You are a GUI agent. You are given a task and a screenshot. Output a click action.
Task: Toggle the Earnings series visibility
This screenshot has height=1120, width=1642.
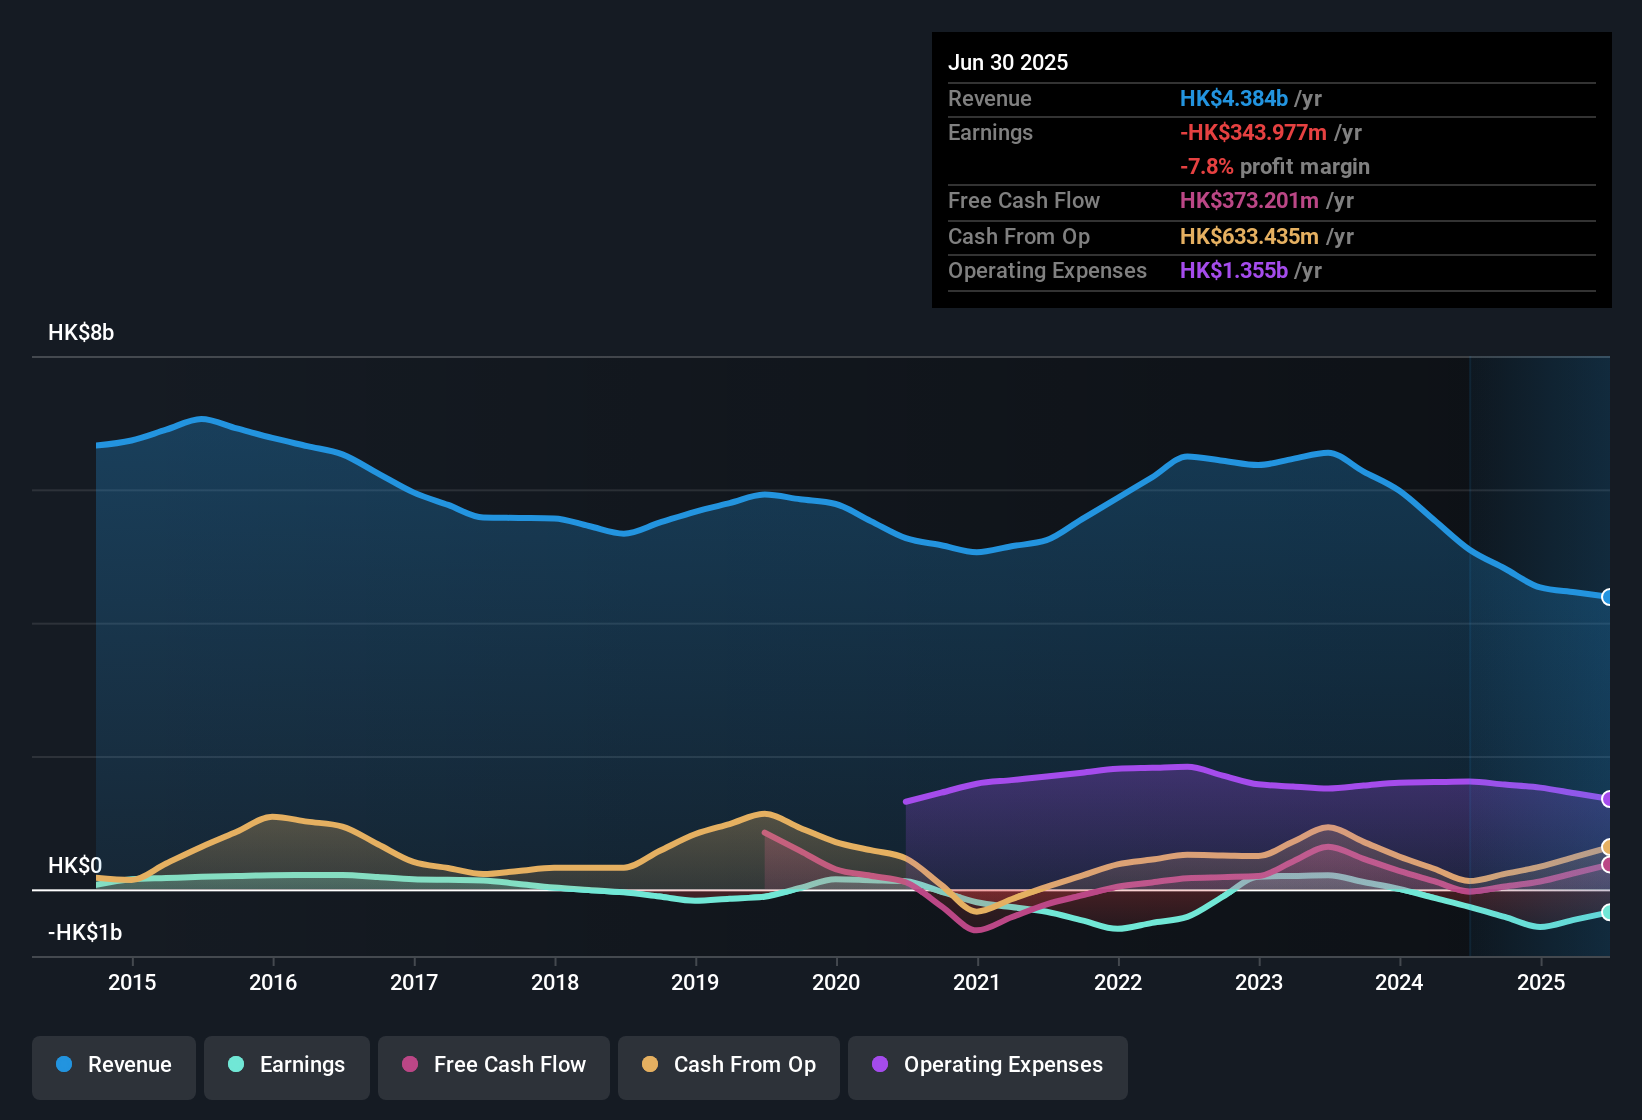tap(286, 1065)
